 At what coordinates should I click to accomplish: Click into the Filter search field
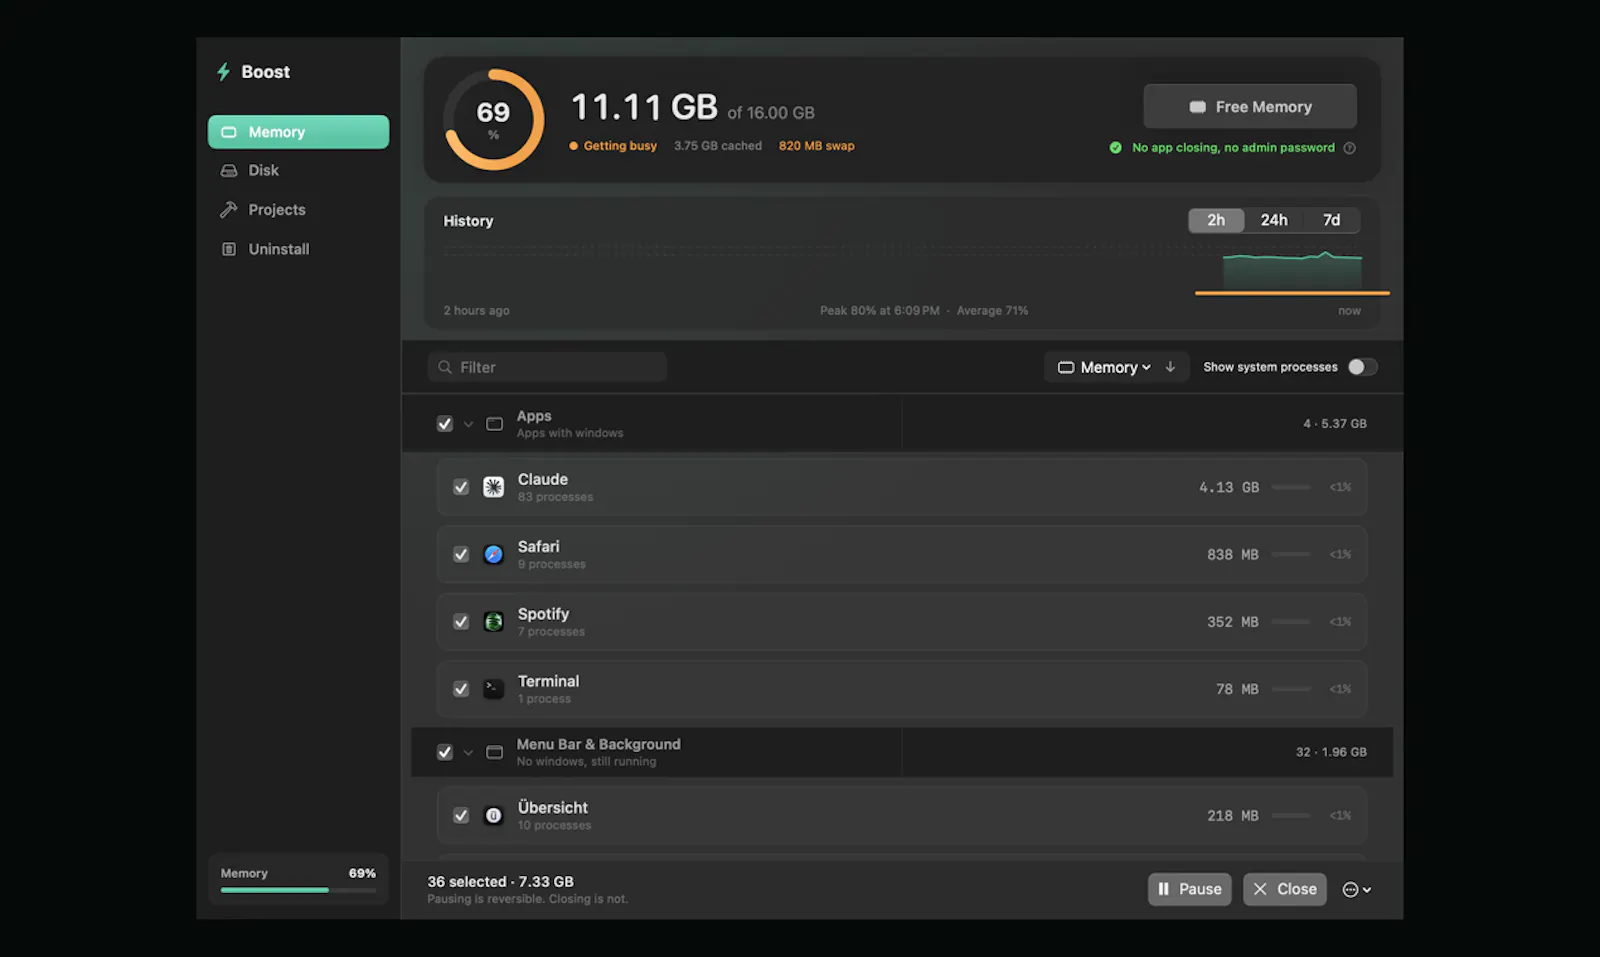[x=547, y=367]
